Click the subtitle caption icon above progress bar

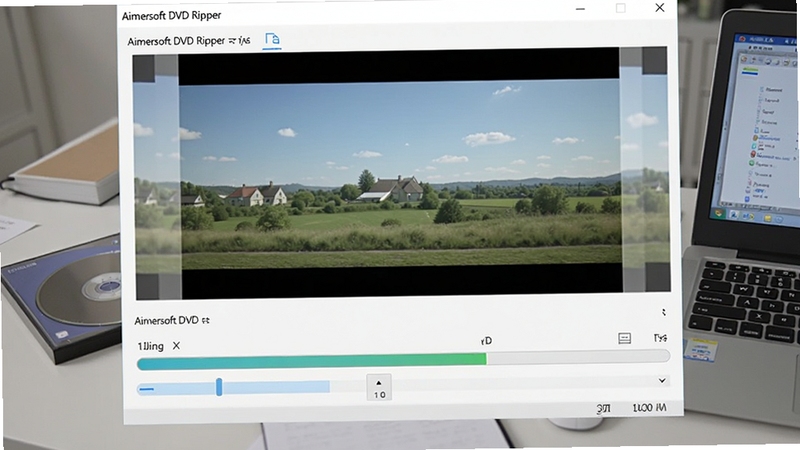point(624,338)
